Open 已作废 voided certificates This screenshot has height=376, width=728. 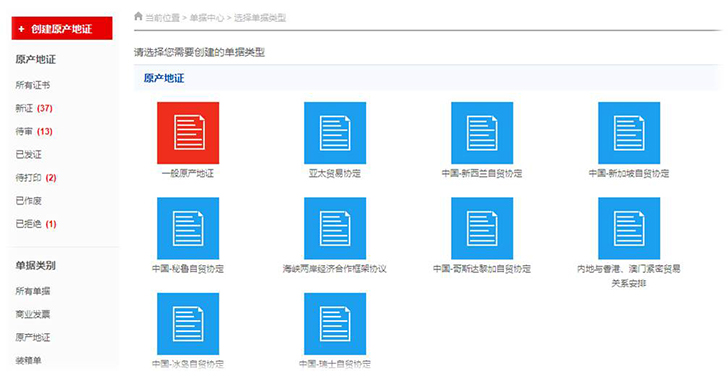click(28, 201)
